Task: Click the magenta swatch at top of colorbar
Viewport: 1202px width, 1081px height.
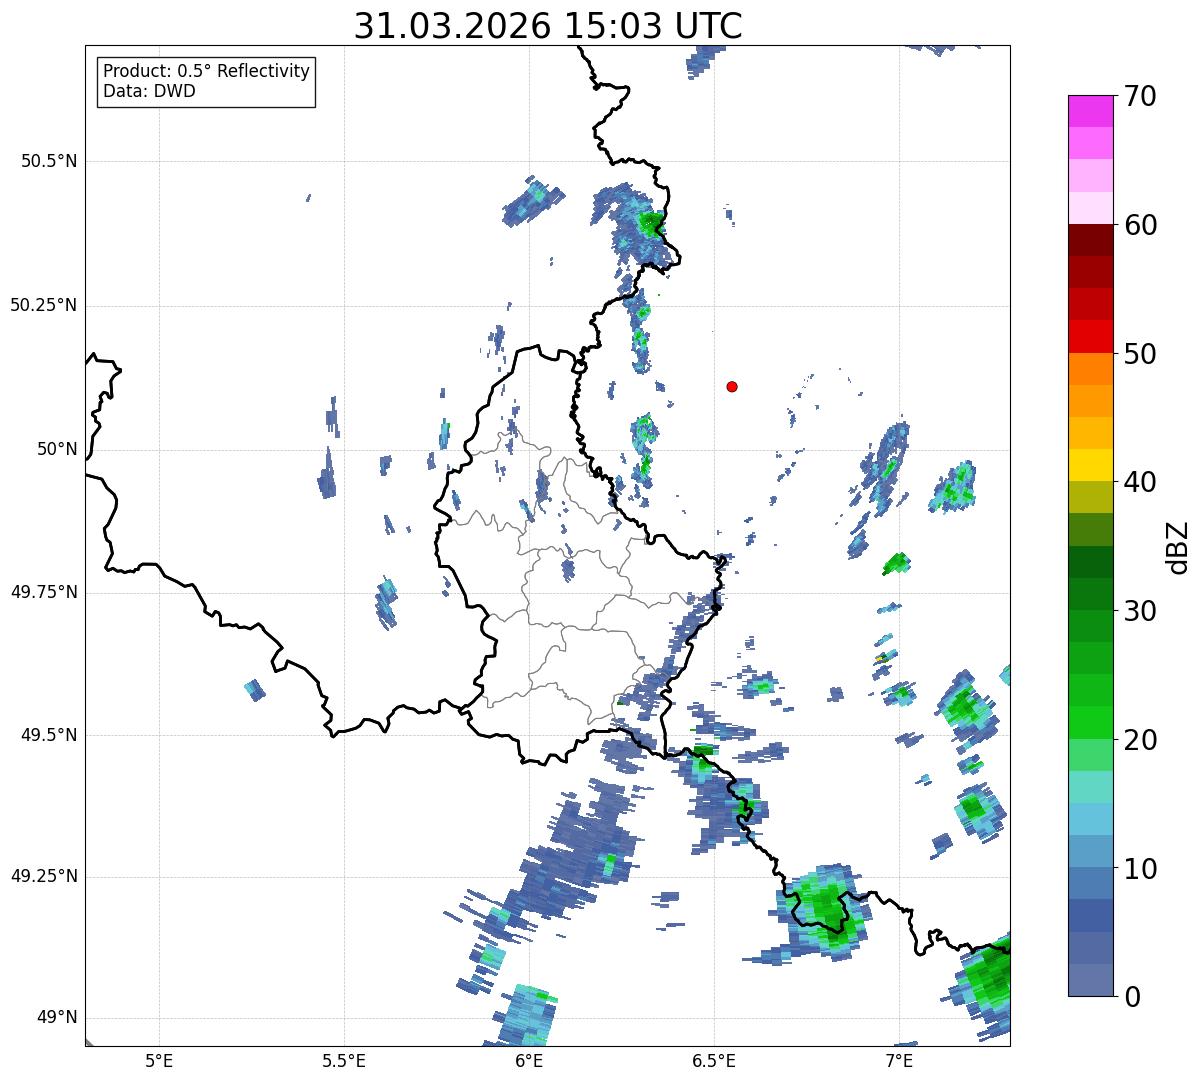Action: point(1090,111)
